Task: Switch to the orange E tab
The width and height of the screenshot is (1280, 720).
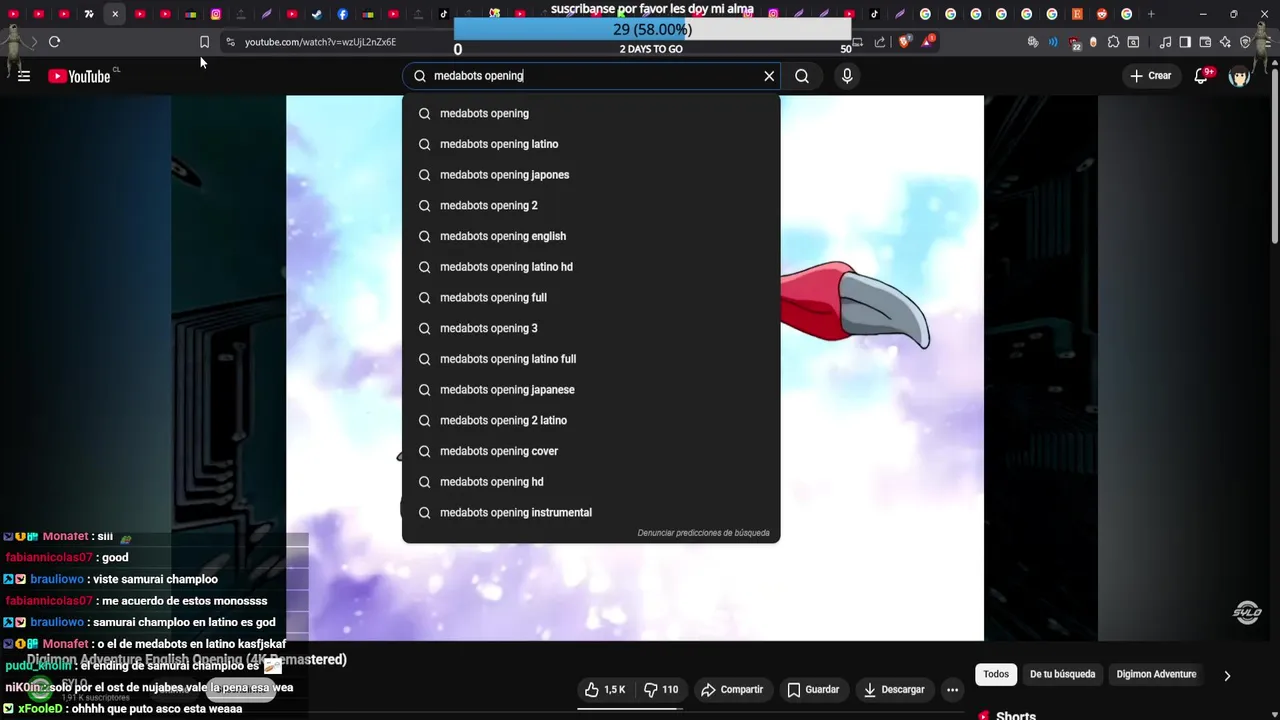Action: pos(1077,14)
